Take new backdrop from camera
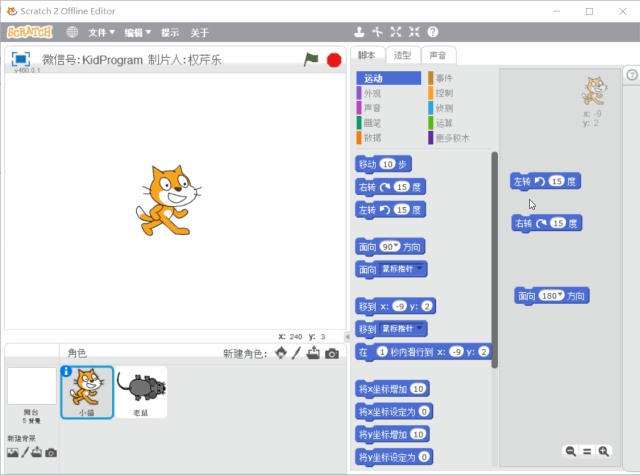 51,453
